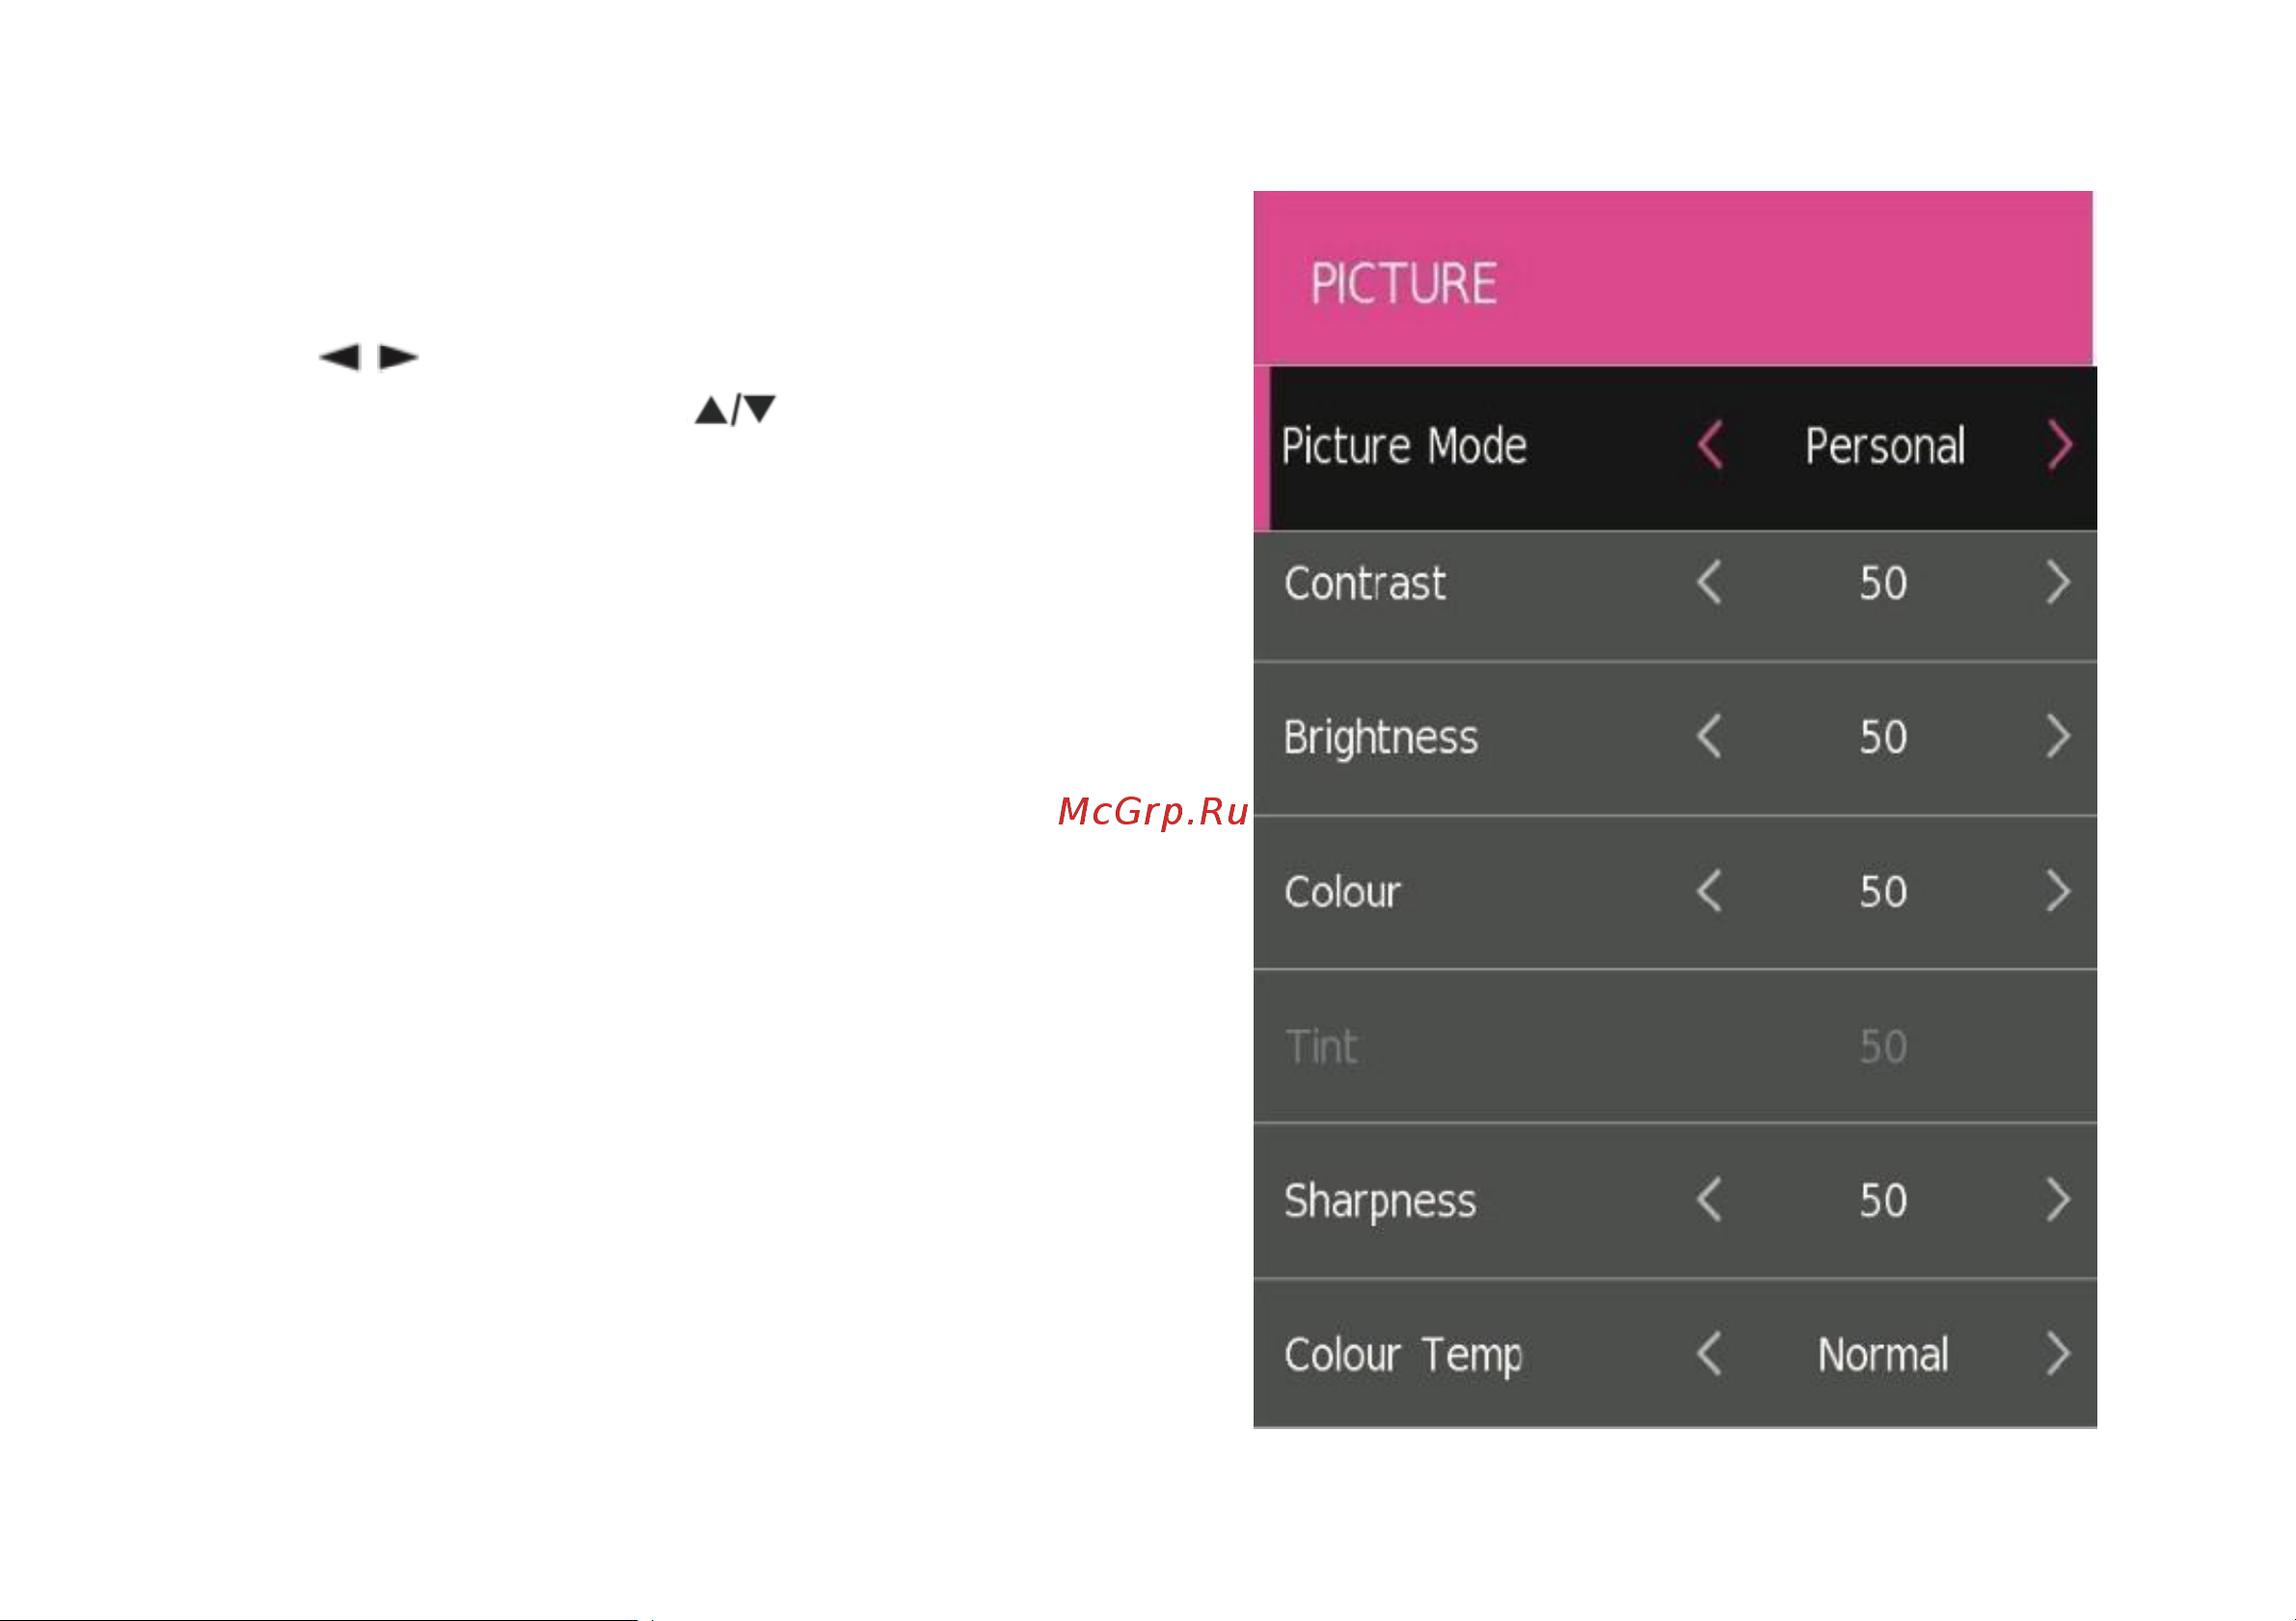This screenshot has width=2296, height=1621.
Task: Switch Colour Temp to next option
Action: [x=2057, y=1354]
